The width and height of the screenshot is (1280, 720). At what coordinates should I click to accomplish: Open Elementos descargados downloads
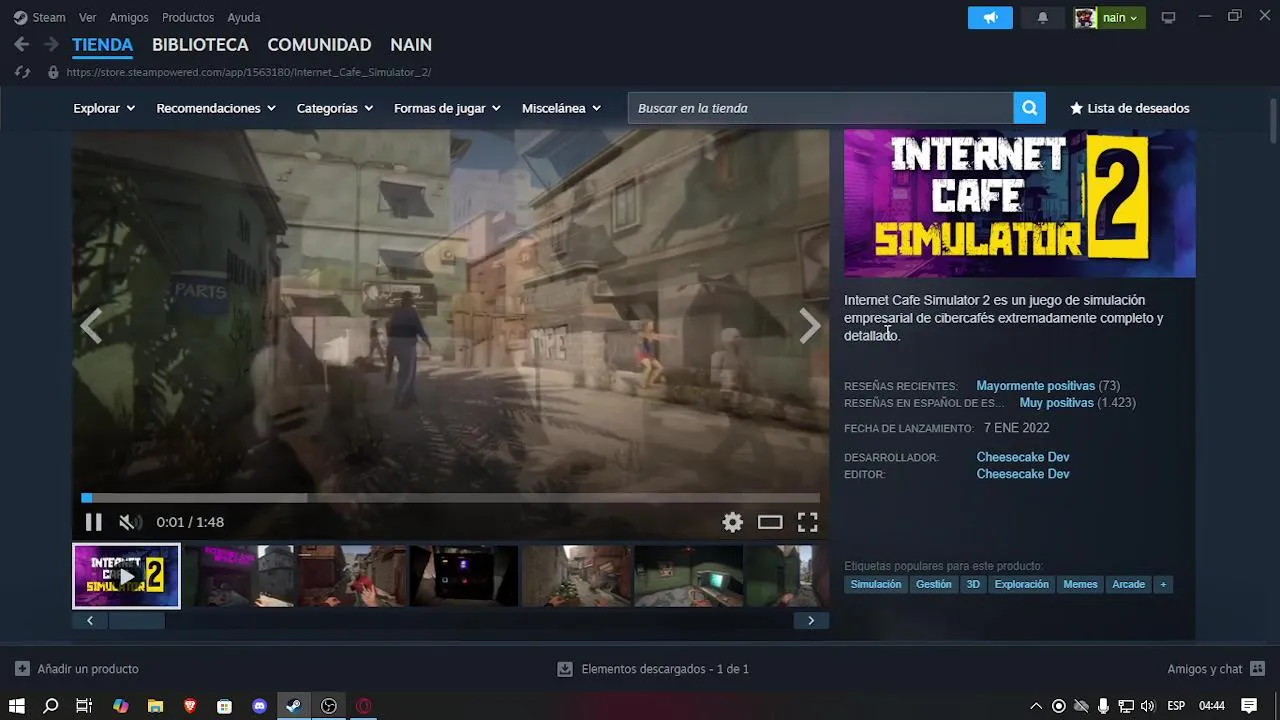click(653, 669)
